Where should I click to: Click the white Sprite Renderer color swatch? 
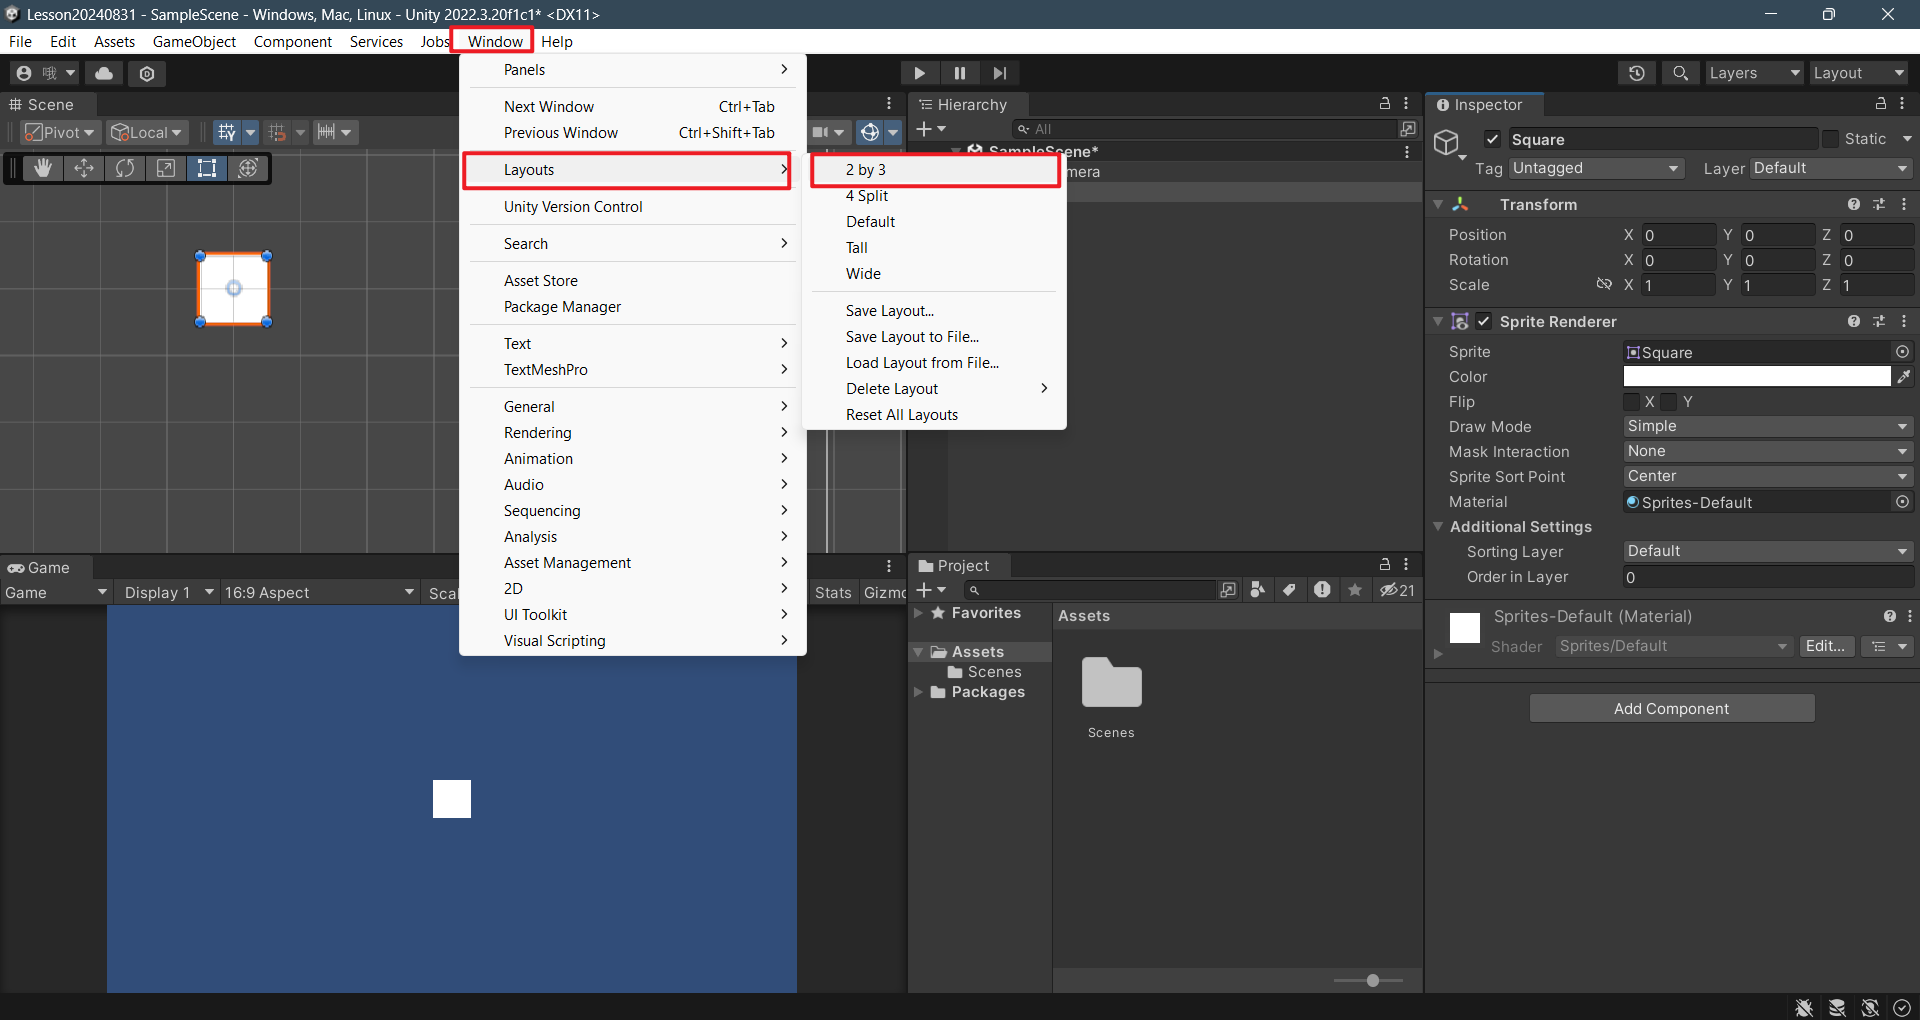click(1756, 377)
